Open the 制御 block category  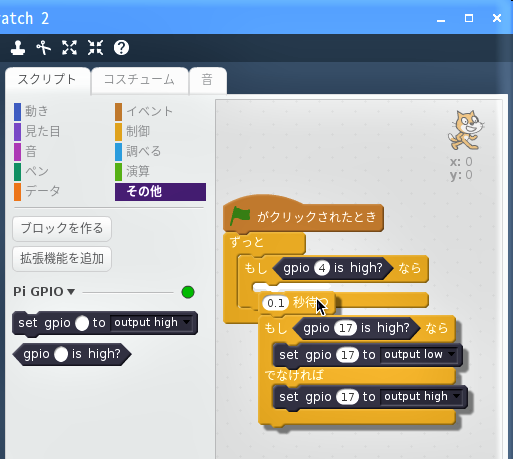pyautogui.click(x=133, y=131)
